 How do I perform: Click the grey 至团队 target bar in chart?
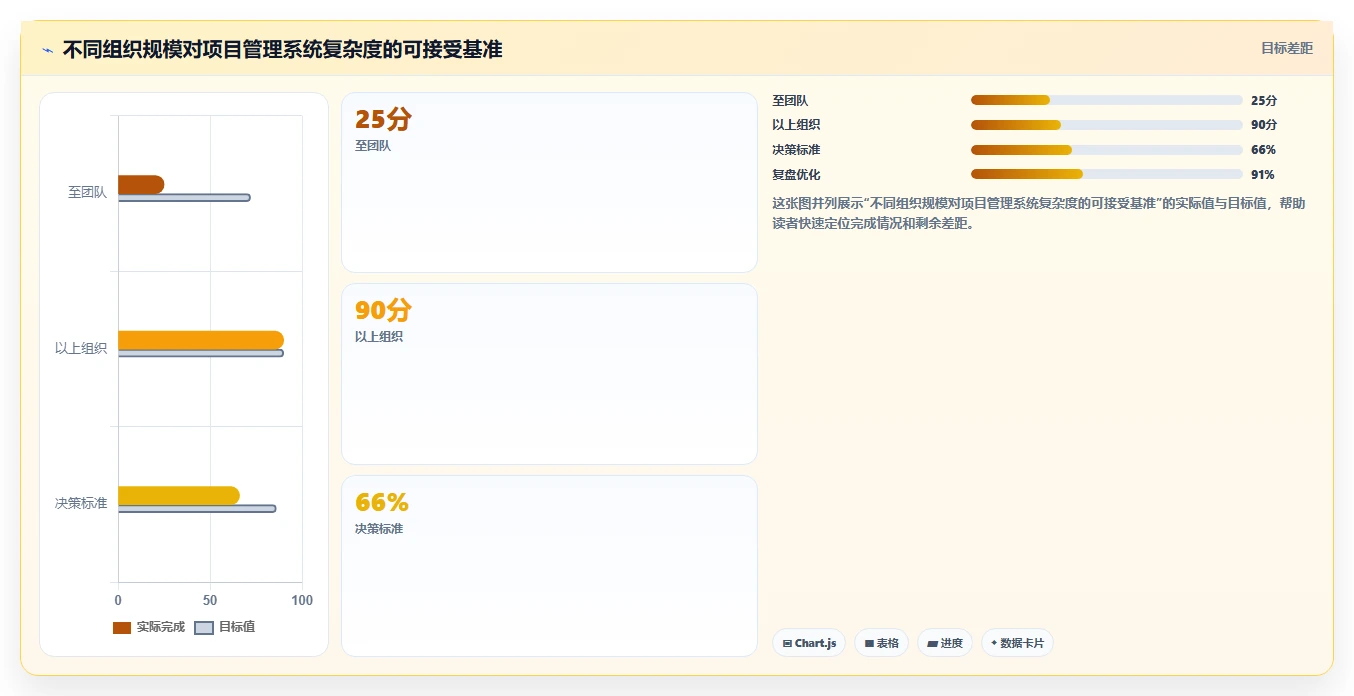184,197
